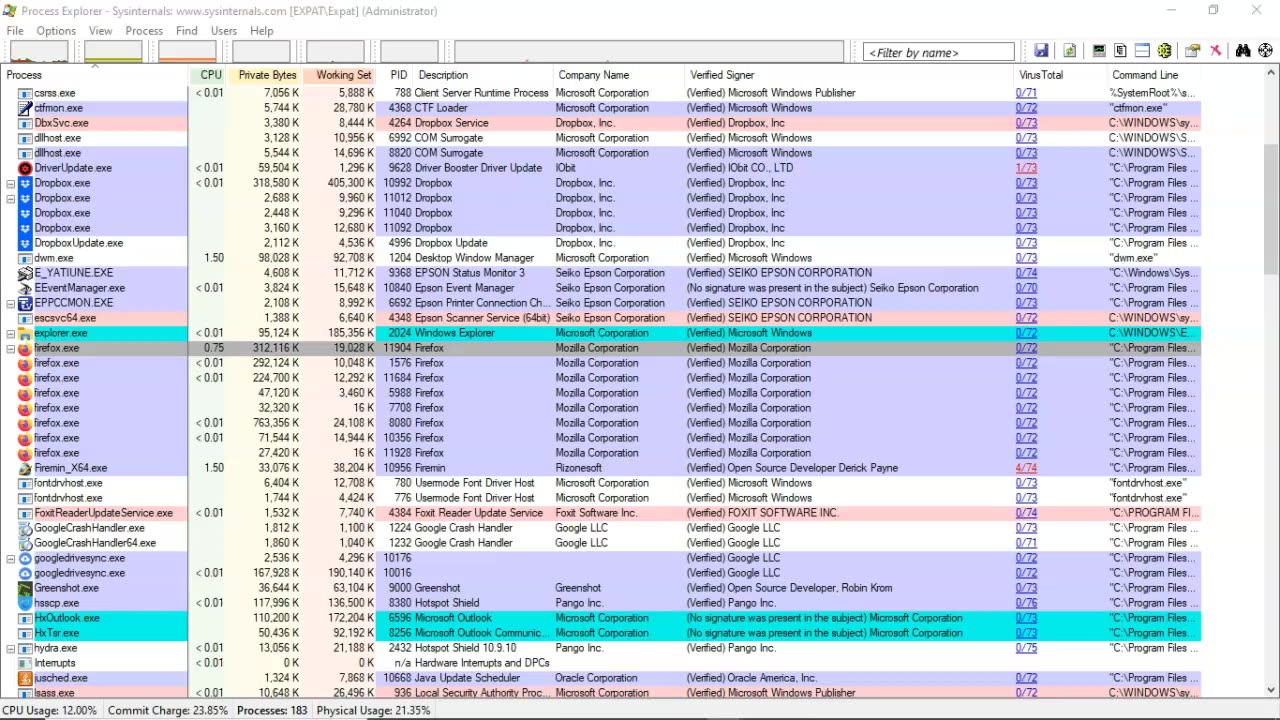This screenshot has width=1280, height=720.
Task: Click the jusched.exe Java icon
Action: point(26,678)
